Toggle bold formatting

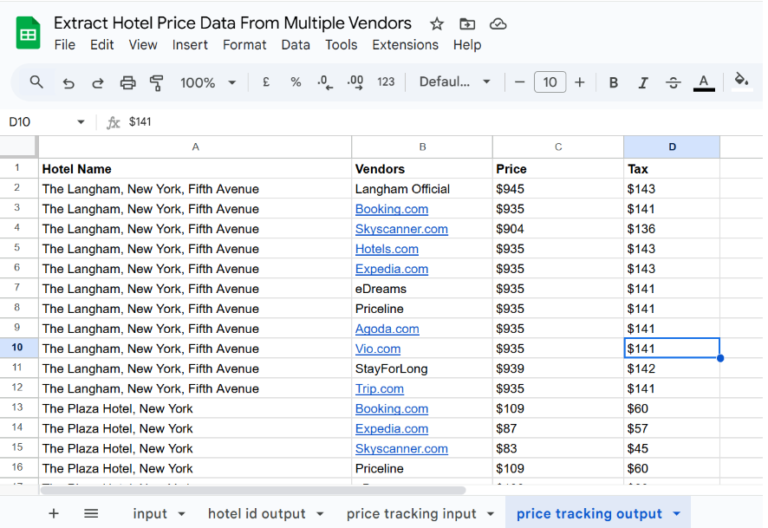coord(613,83)
